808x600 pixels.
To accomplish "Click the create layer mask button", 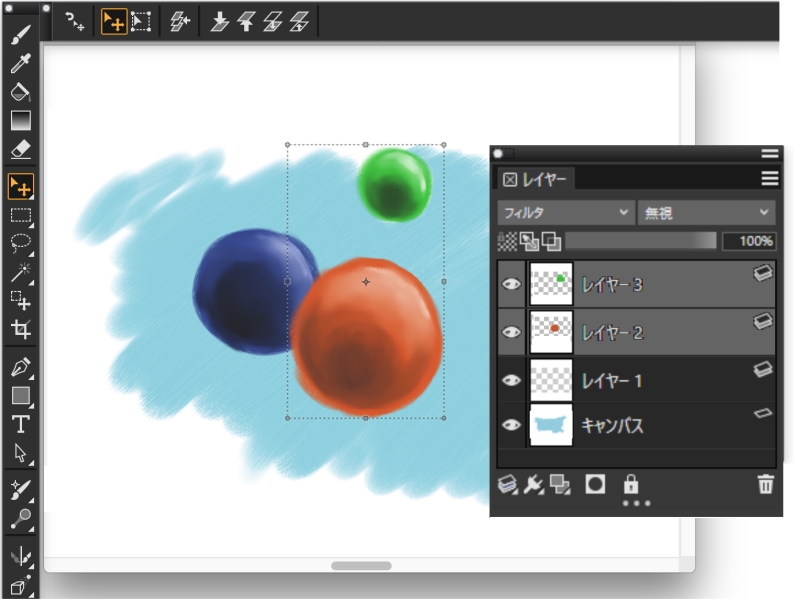I will point(596,485).
